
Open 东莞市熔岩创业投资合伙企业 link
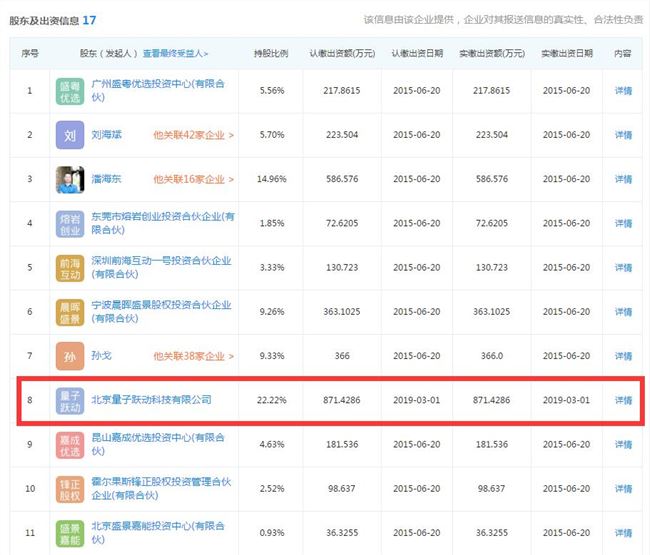tap(163, 223)
